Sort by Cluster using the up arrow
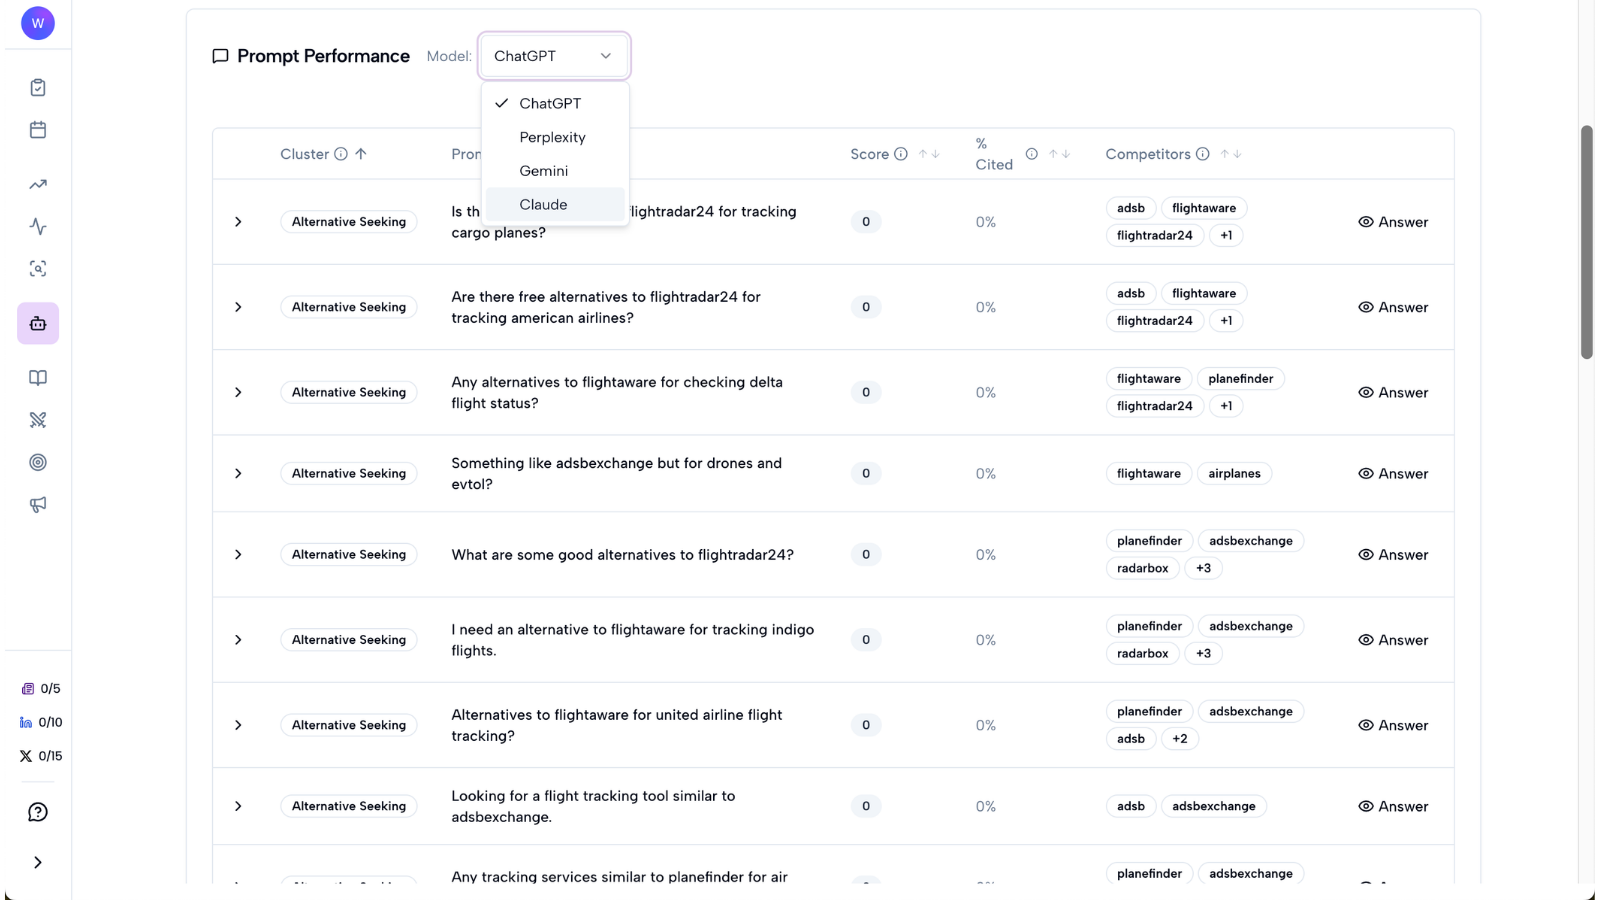The height and width of the screenshot is (900, 1600). (361, 154)
